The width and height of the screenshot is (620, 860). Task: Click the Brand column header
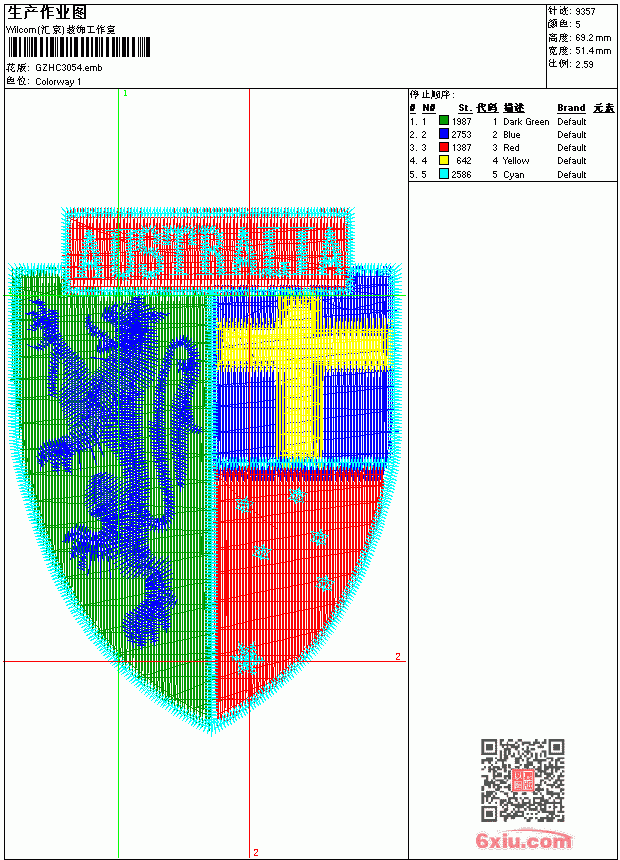coord(571,108)
